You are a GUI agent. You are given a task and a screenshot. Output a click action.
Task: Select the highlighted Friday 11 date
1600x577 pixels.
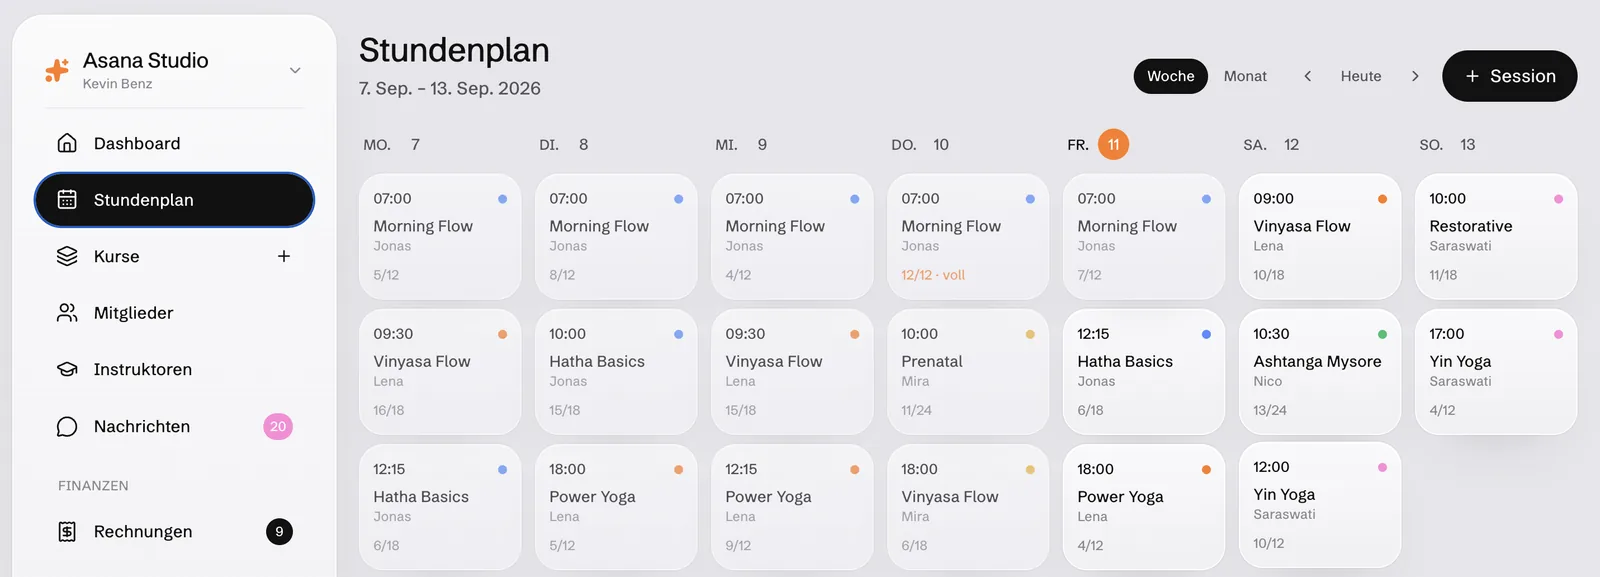[1113, 144]
